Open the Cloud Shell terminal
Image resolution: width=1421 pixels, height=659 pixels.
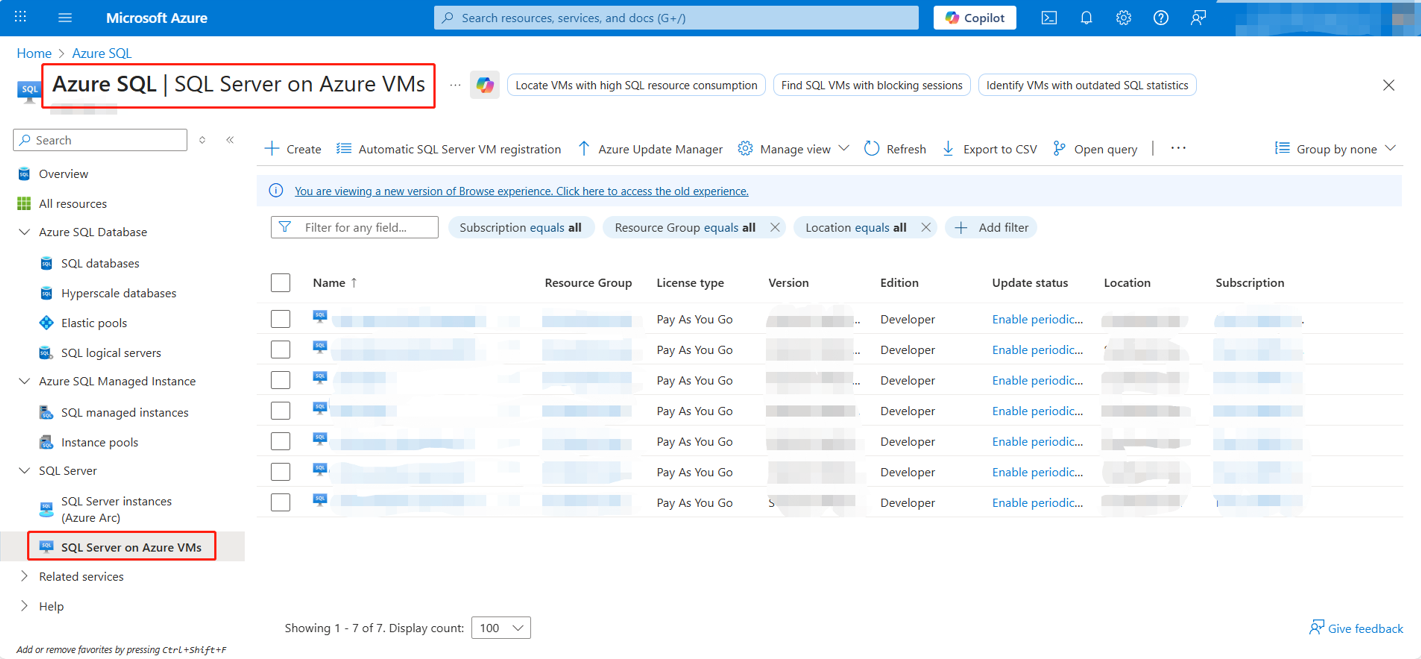point(1048,17)
